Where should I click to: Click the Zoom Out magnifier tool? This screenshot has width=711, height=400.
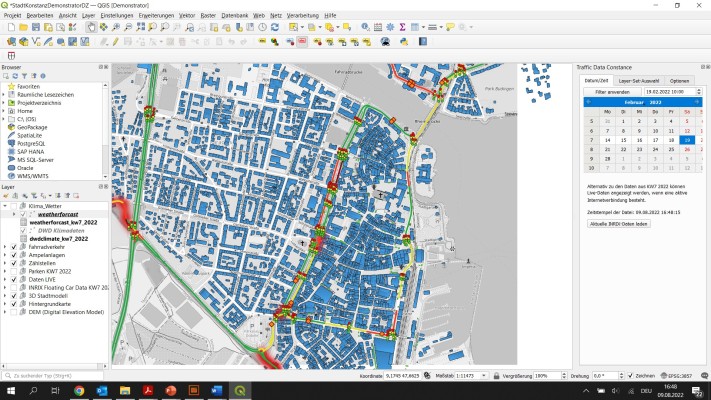tap(128, 28)
